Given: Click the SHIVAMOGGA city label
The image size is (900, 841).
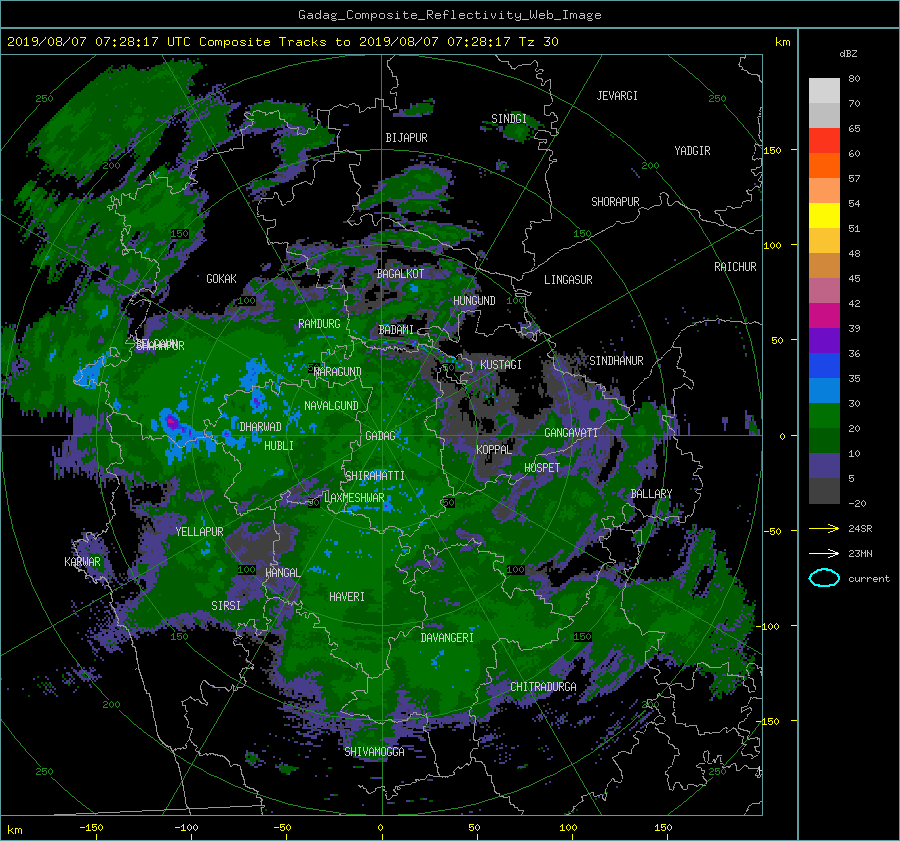Looking at the screenshot, I should [374, 751].
